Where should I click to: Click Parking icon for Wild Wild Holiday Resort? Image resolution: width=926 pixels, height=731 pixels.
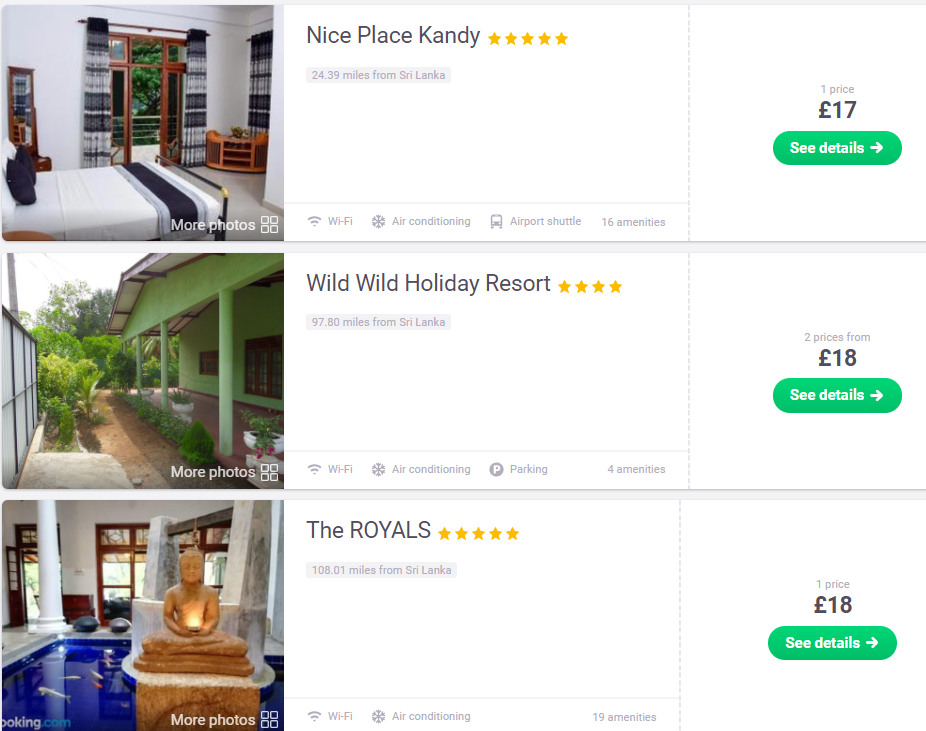pyautogui.click(x=496, y=469)
